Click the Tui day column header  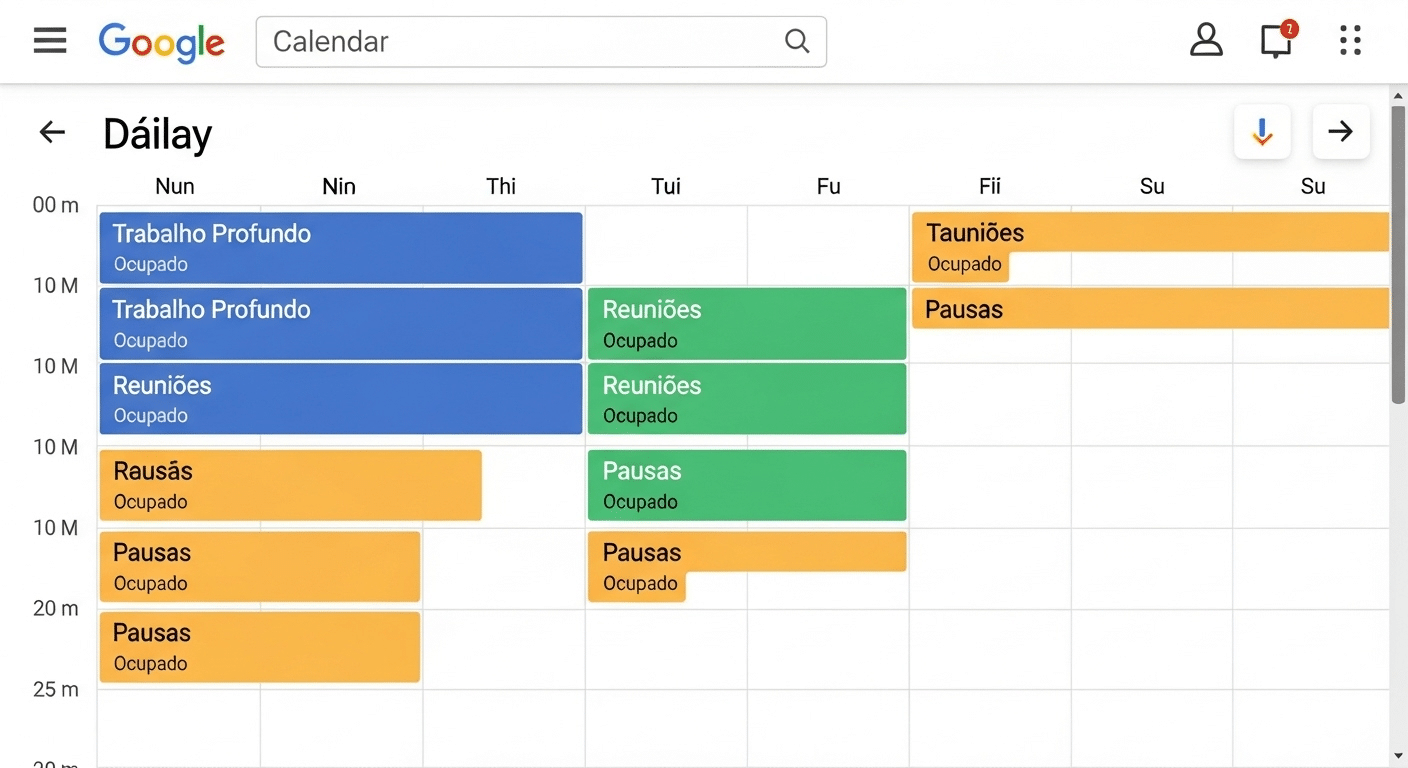pyautogui.click(x=666, y=186)
